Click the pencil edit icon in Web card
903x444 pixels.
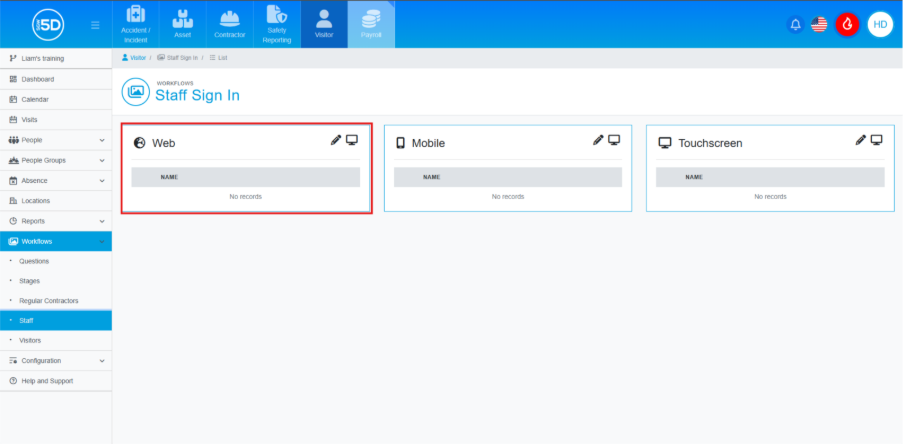(336, 140)
